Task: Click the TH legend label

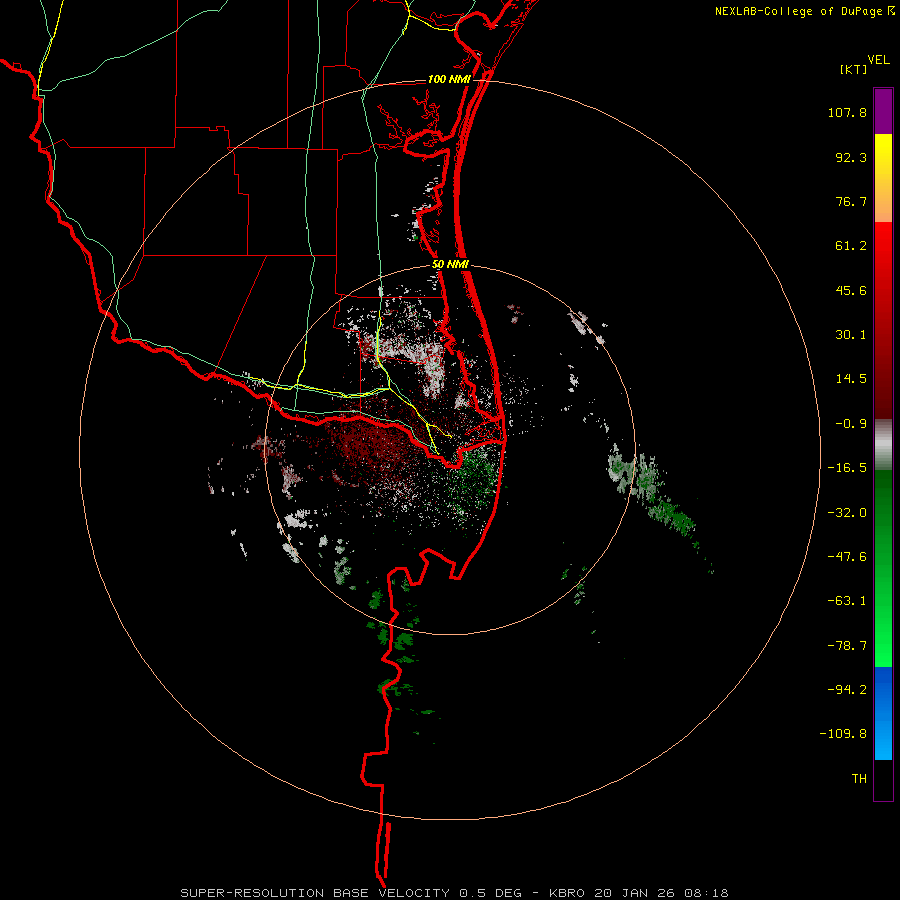Action: coord(859,779)
